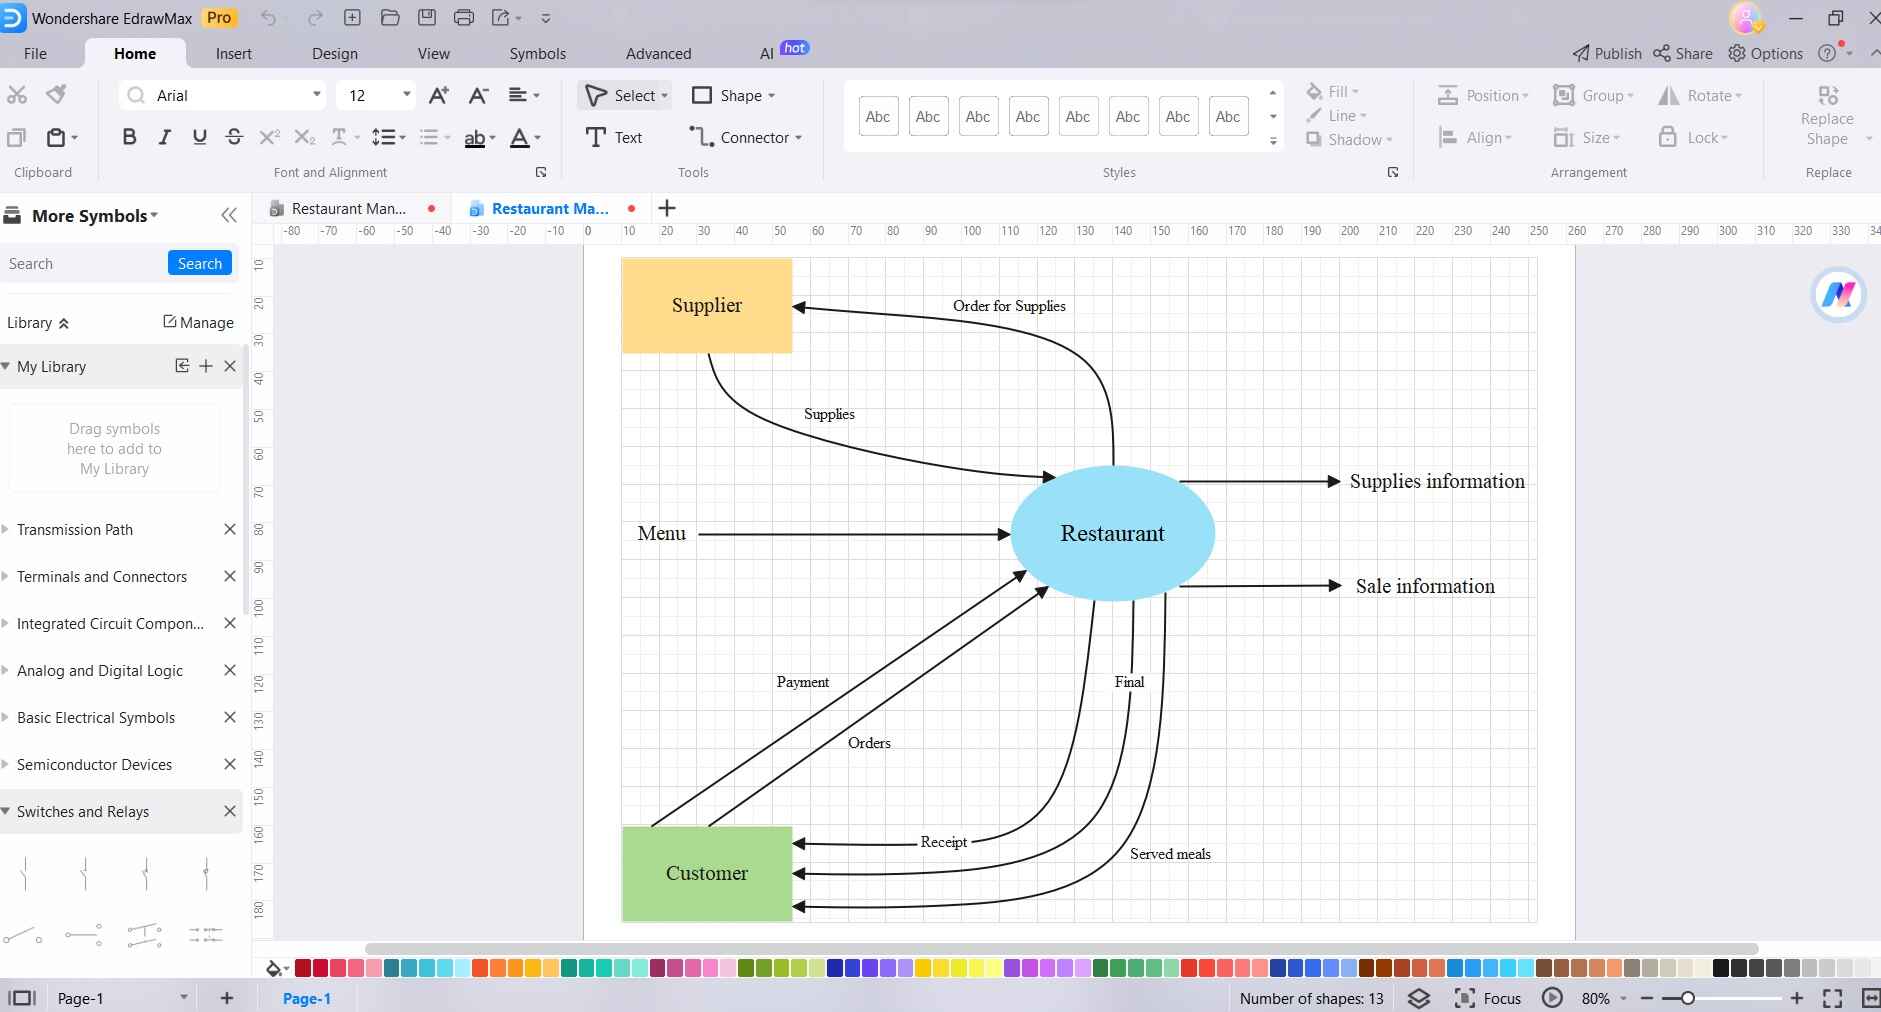The height and width of the screenshot is (1012, 1881).
Task: Click the Copy icon in Clipboard
Action: point(17,137)
